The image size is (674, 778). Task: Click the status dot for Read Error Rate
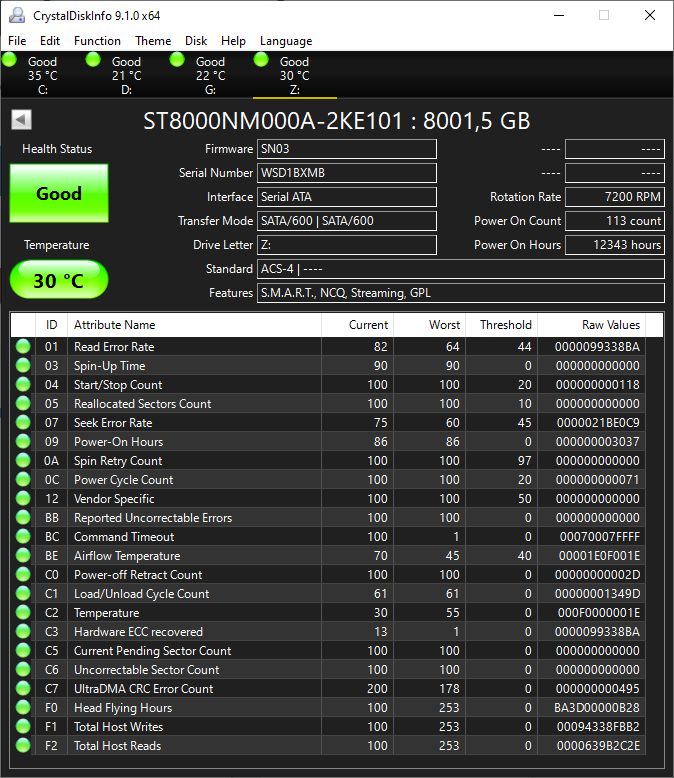pos(23,346)
